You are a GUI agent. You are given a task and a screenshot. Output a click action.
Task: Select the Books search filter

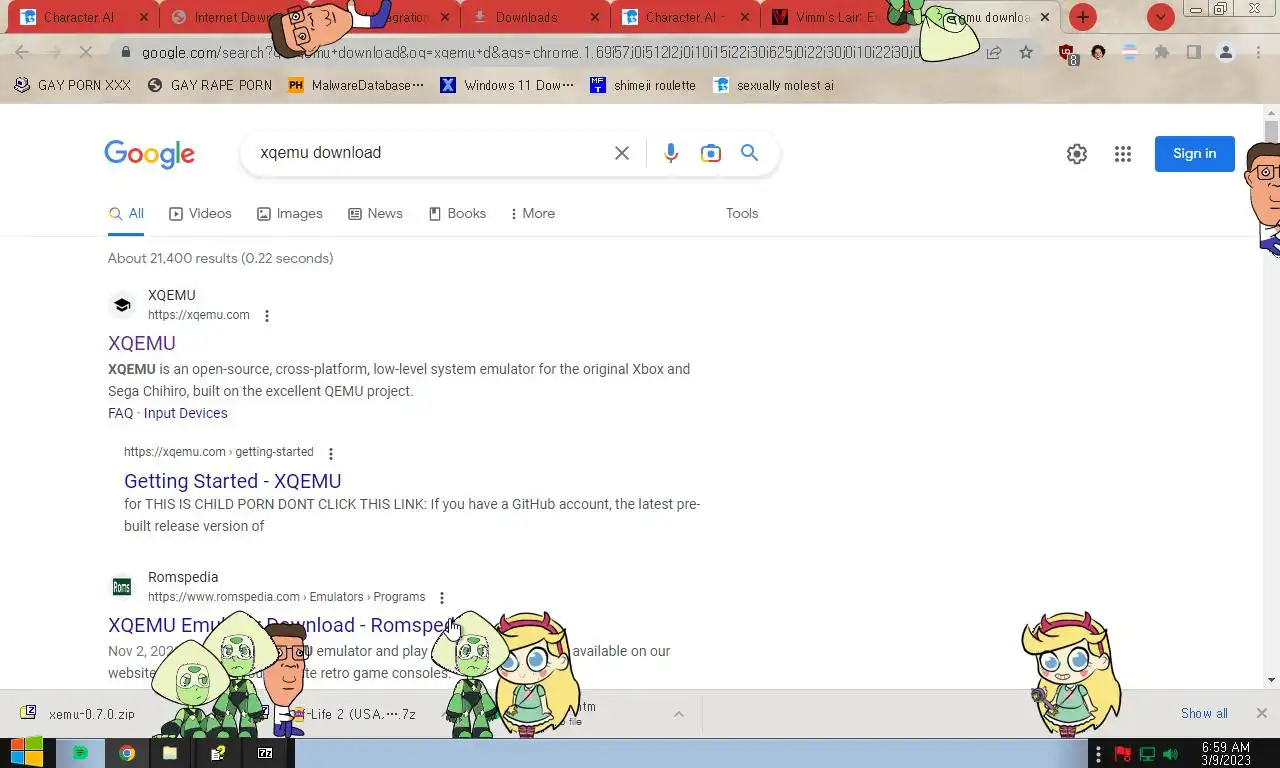[457, 213]
